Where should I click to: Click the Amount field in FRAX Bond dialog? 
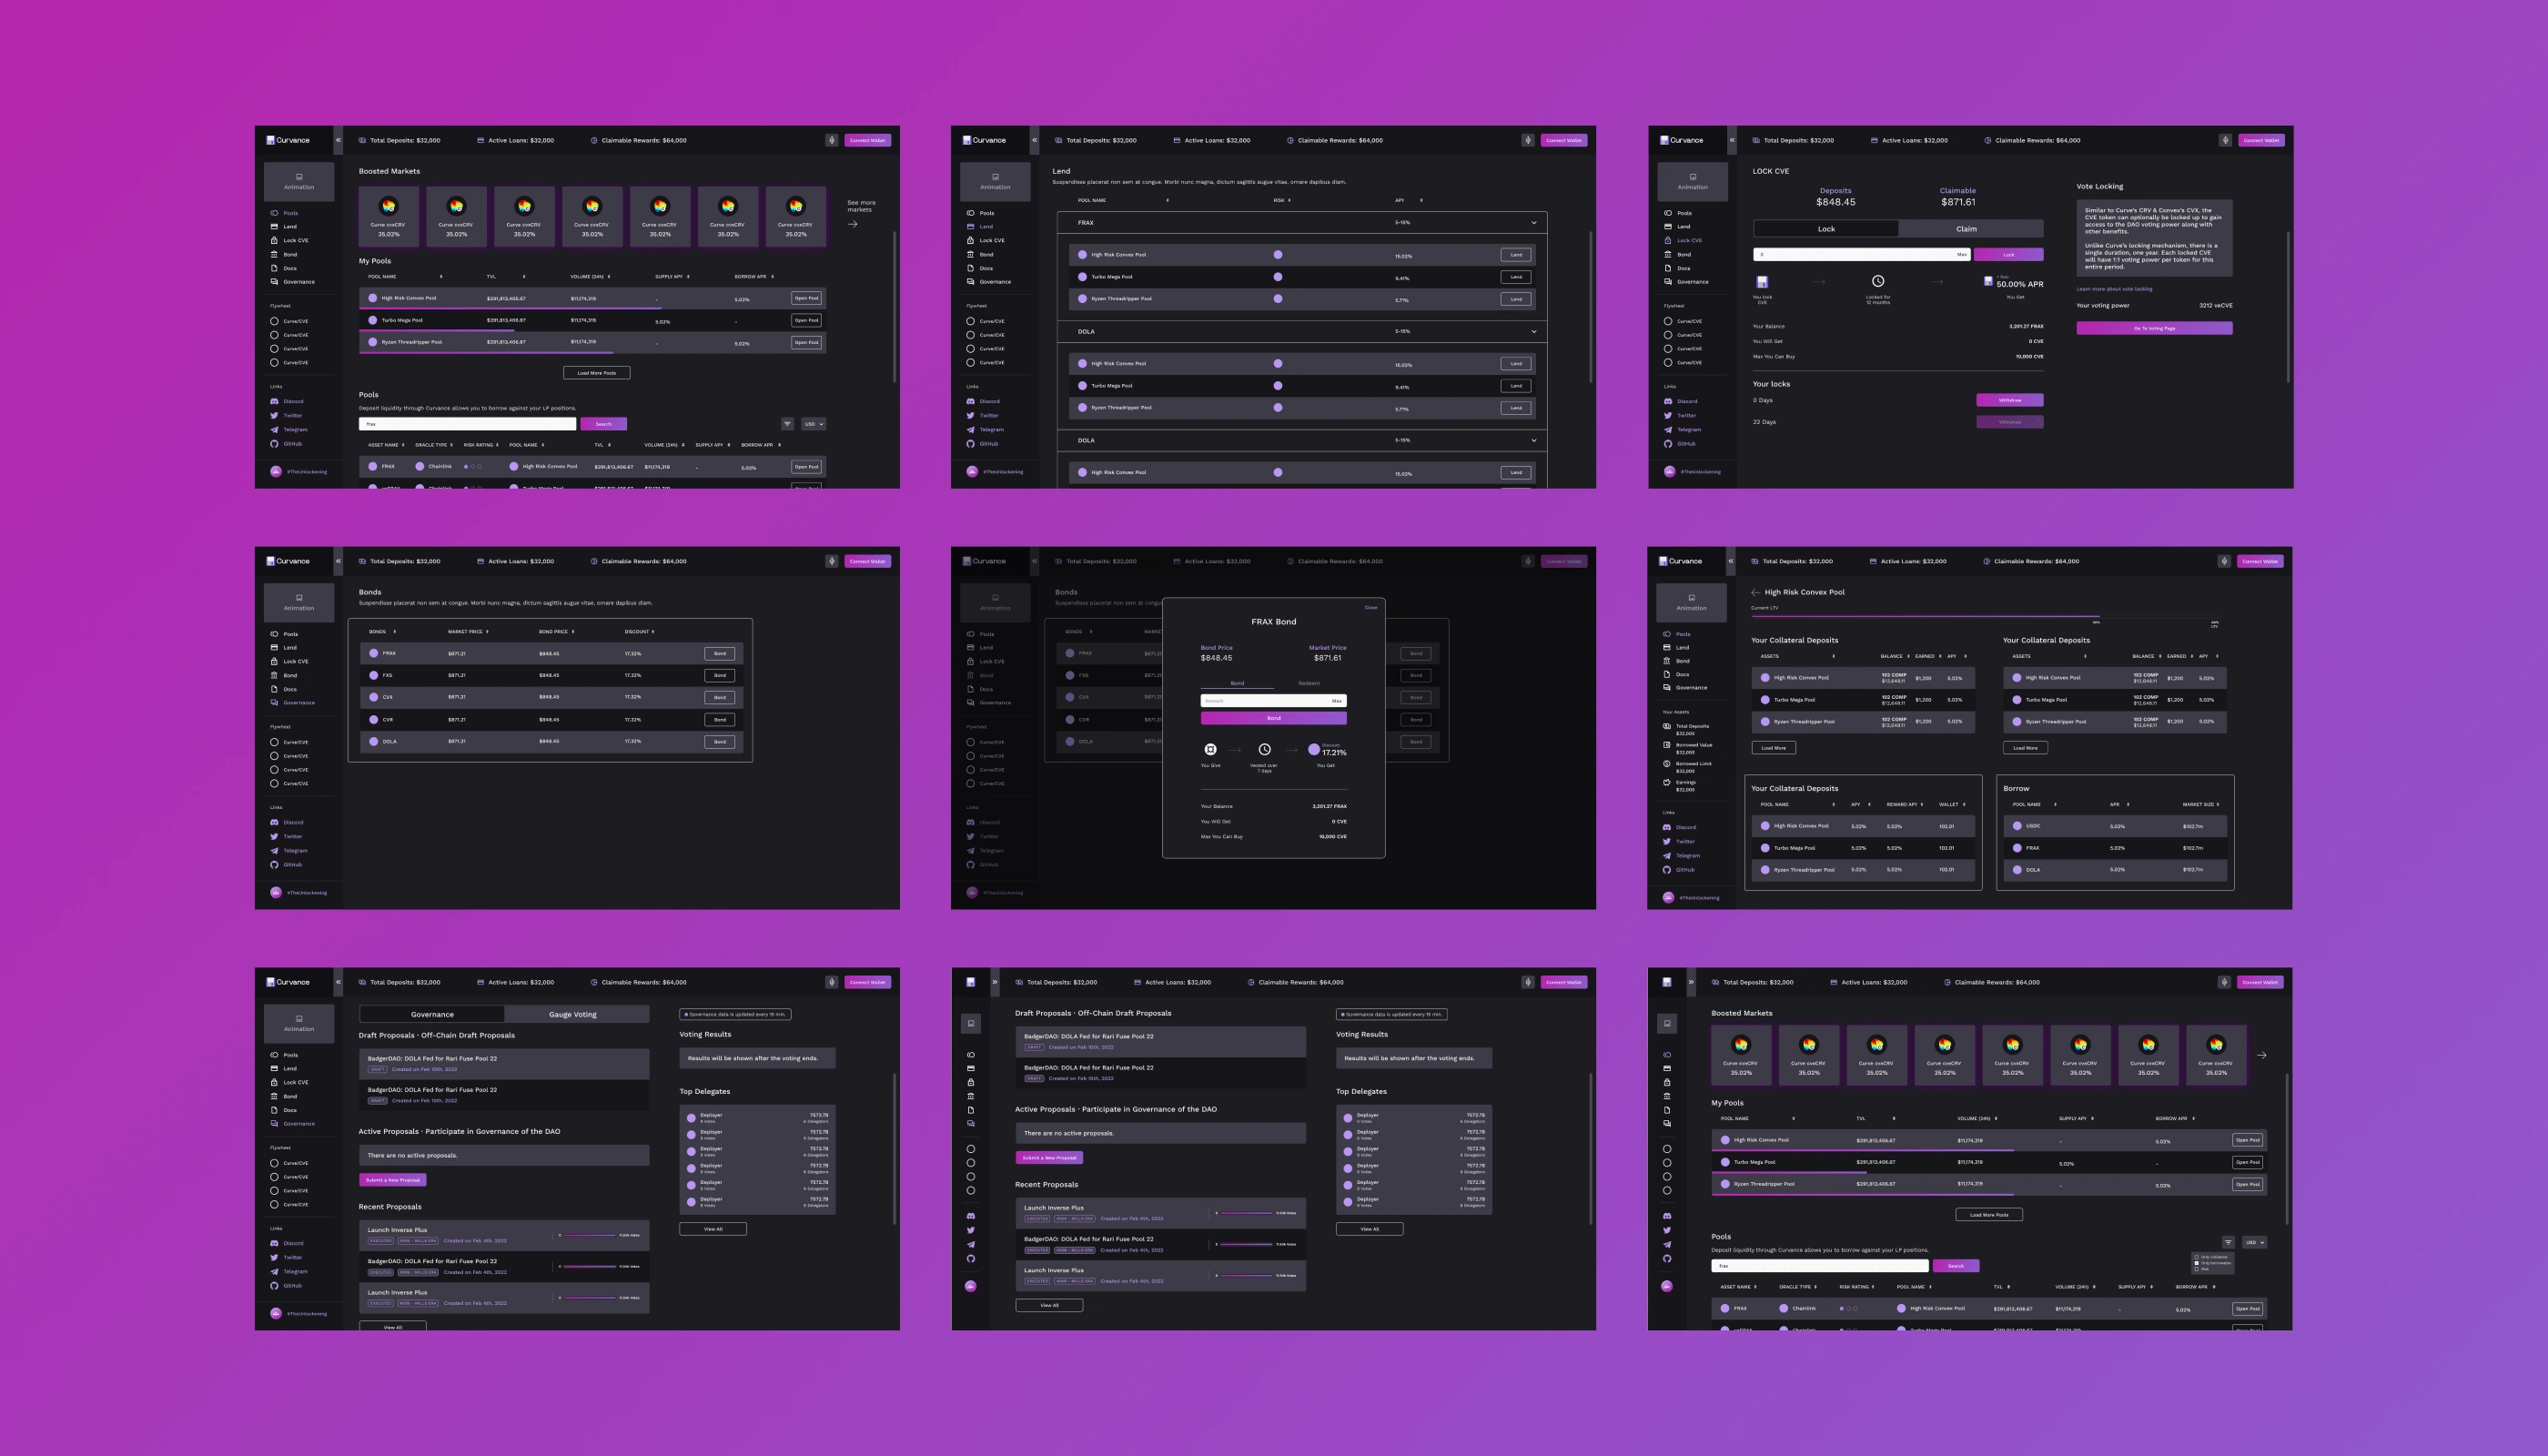(1274, 701)
